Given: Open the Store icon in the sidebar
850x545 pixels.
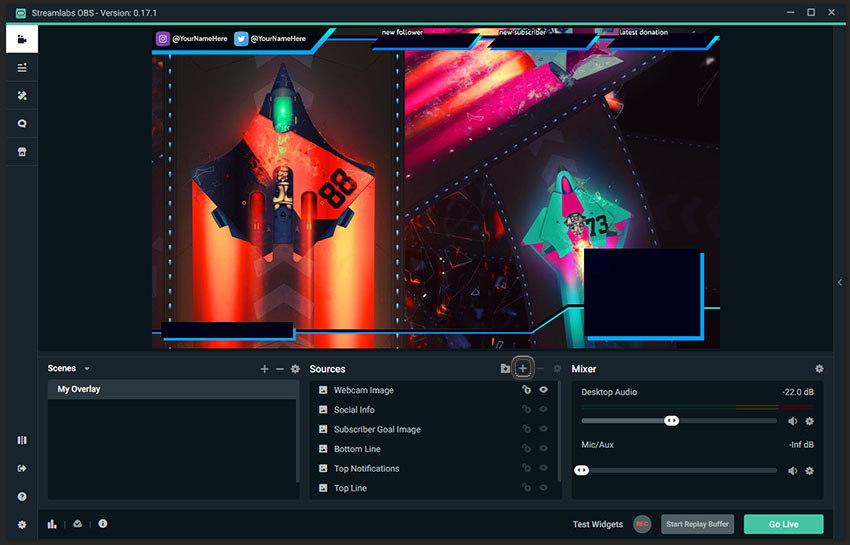Looking at the screenshot, I should 22,152.
